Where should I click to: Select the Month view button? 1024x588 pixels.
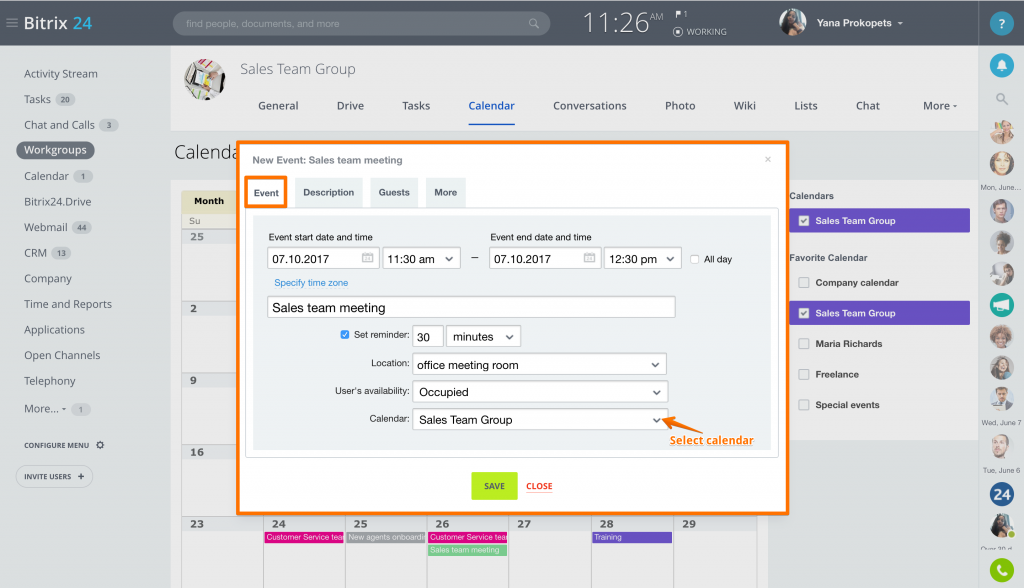tap(209, 201)
